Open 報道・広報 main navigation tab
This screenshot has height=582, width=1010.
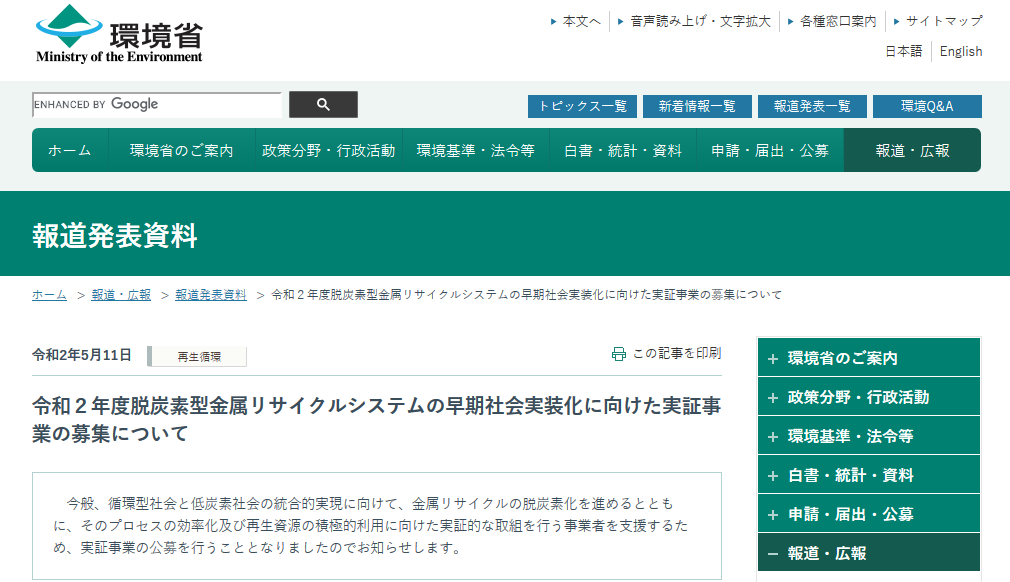coord(912,150)
